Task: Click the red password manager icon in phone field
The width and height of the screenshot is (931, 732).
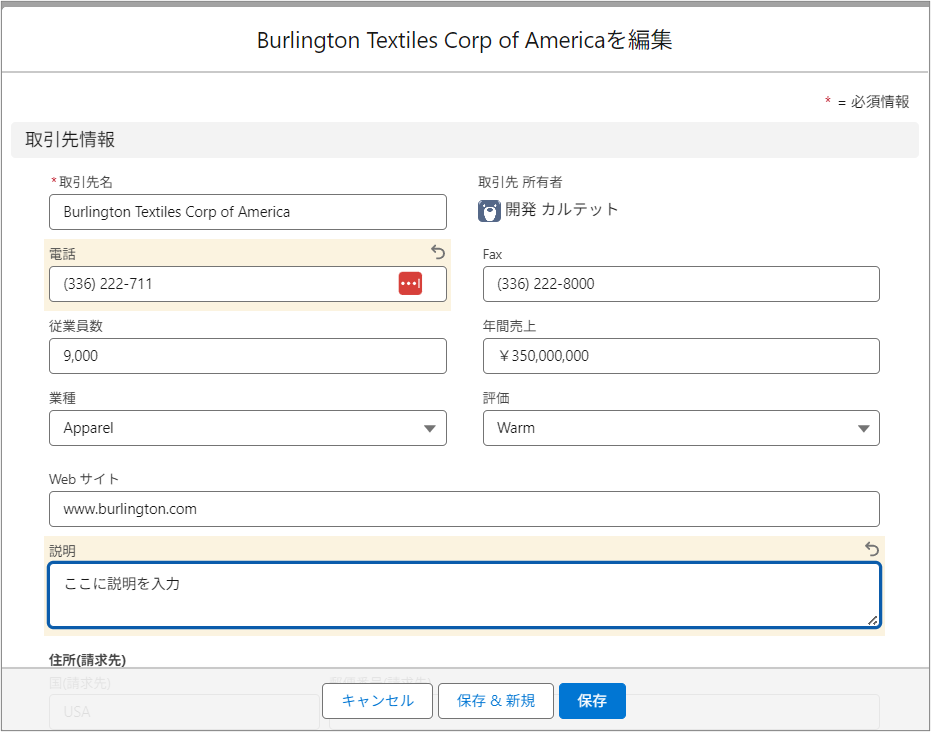Action: (410, 284)
